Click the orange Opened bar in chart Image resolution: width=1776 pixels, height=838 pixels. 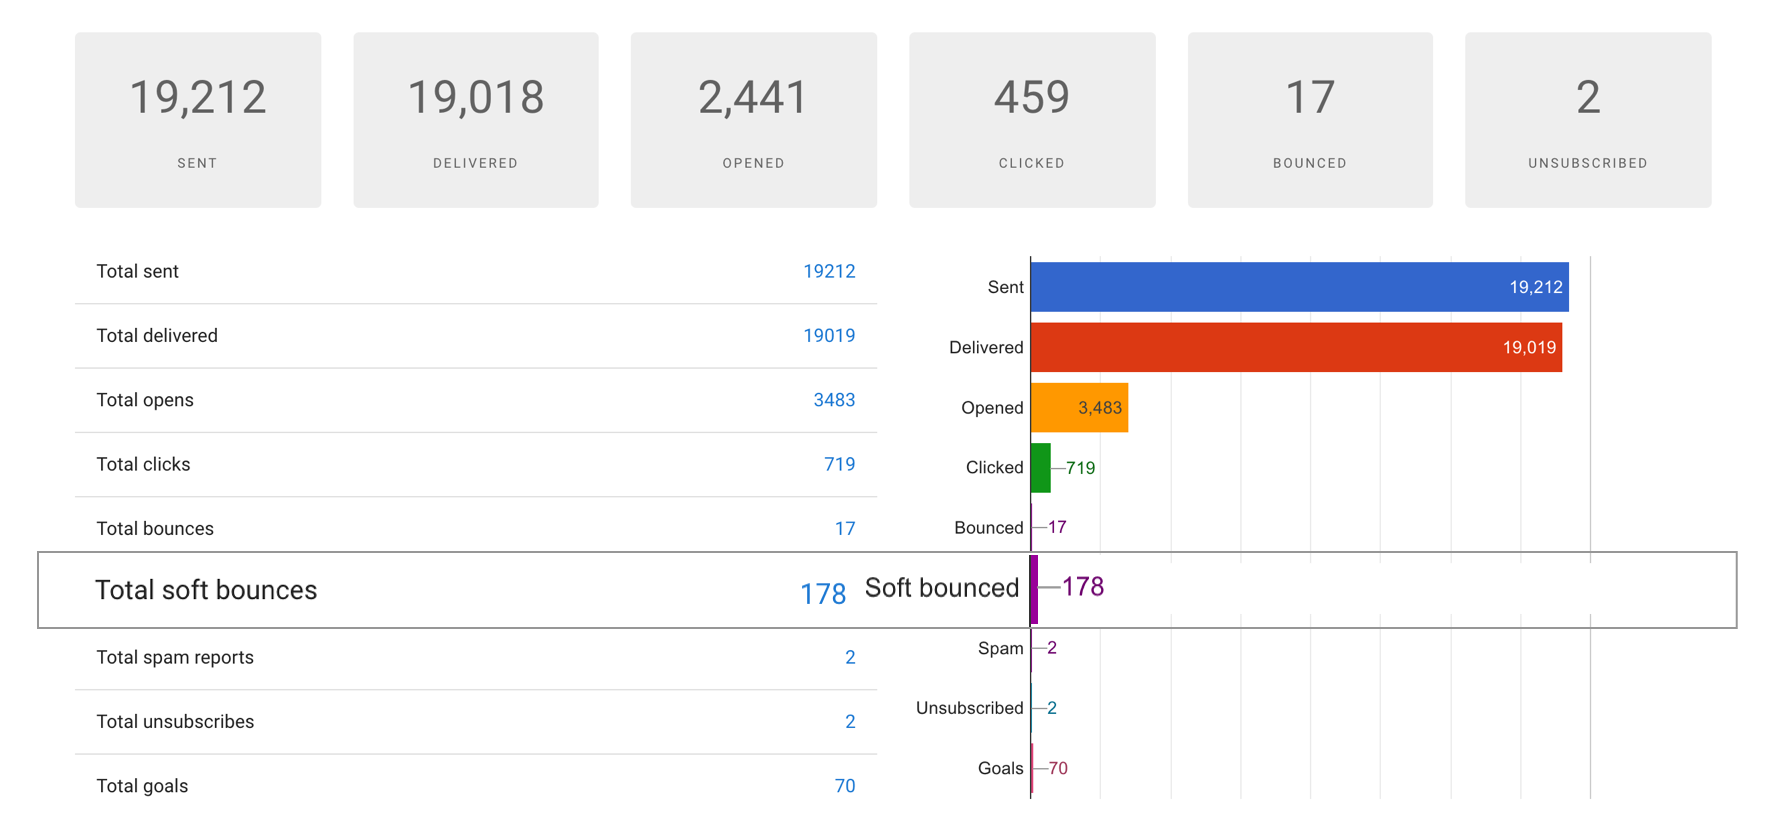pyautogui.click(x=1079, y=408)
